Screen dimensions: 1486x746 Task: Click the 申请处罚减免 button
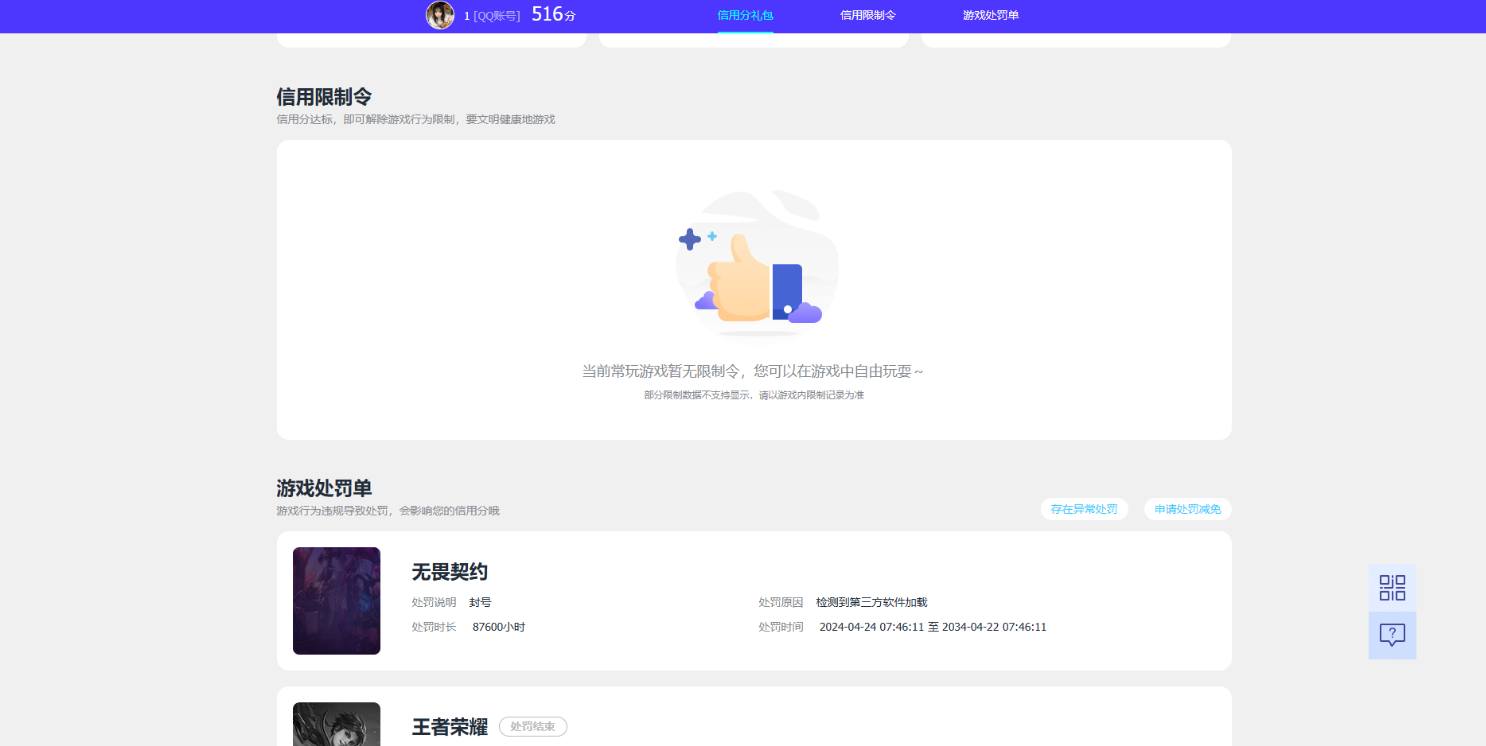[x=1188, y=509]
